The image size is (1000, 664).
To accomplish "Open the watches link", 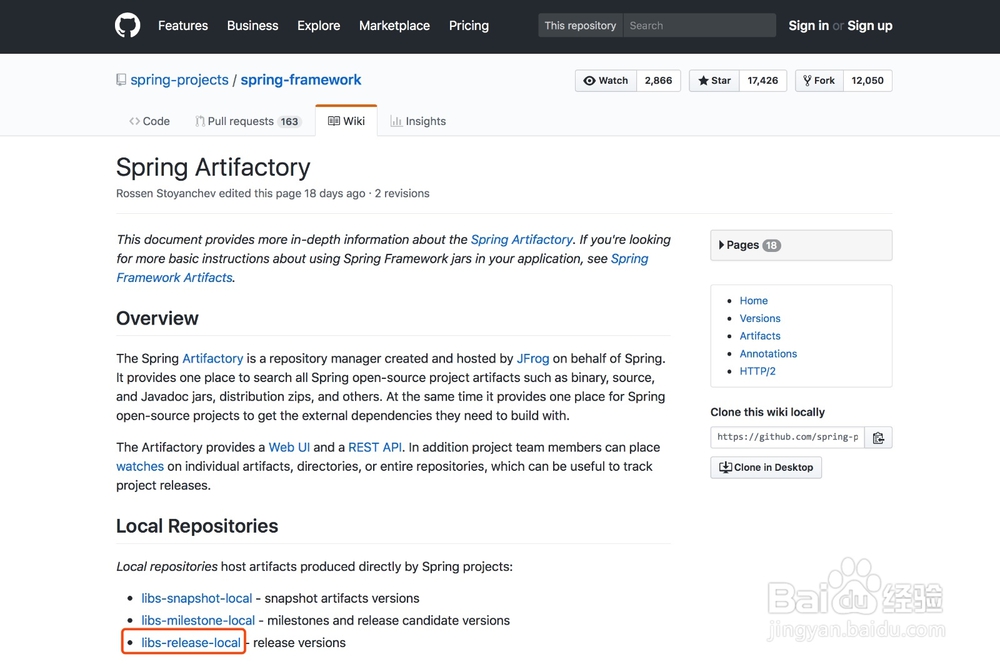I will [x=140, y=466].
